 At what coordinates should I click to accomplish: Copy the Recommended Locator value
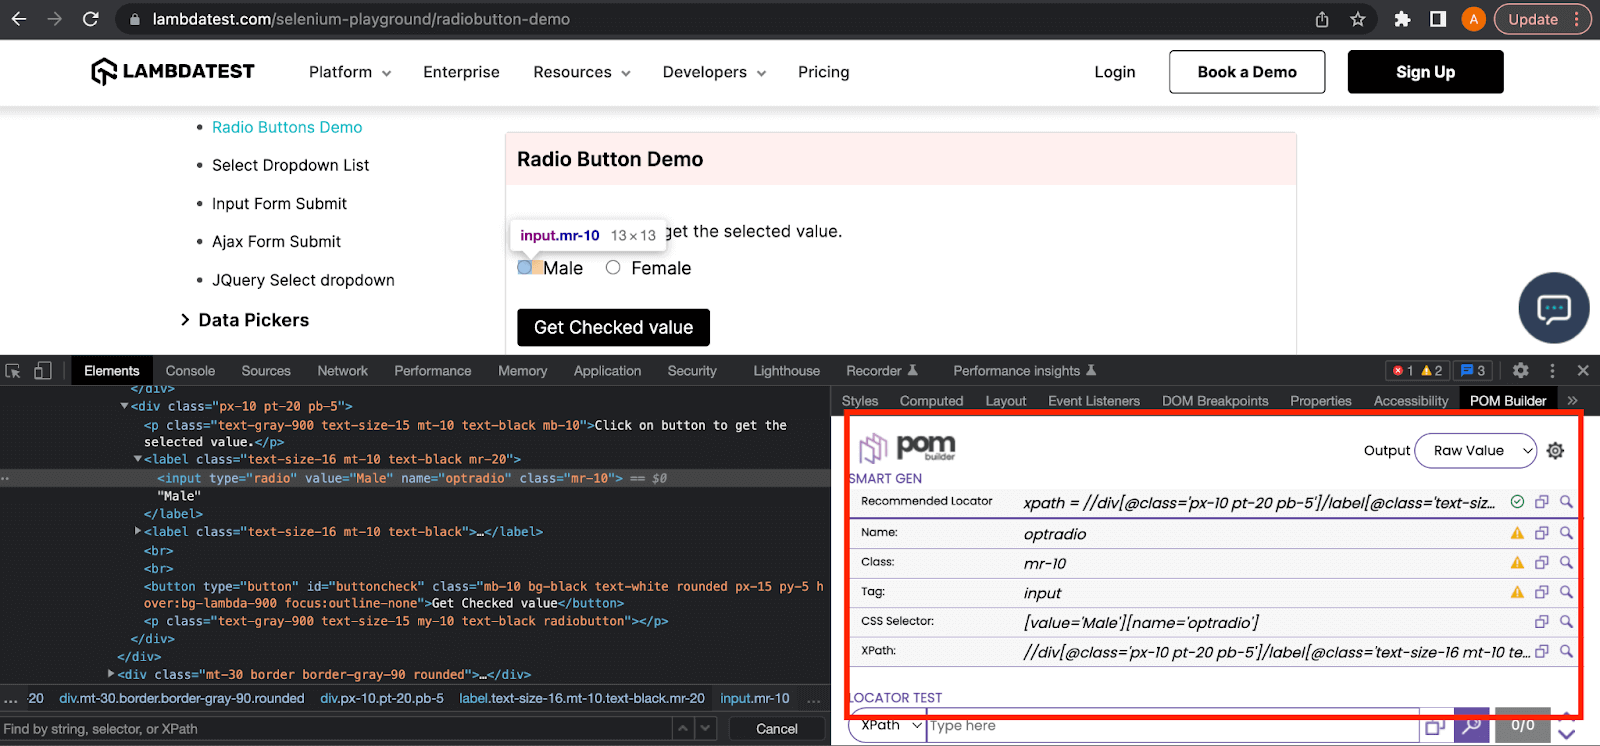coord(1542,502)
